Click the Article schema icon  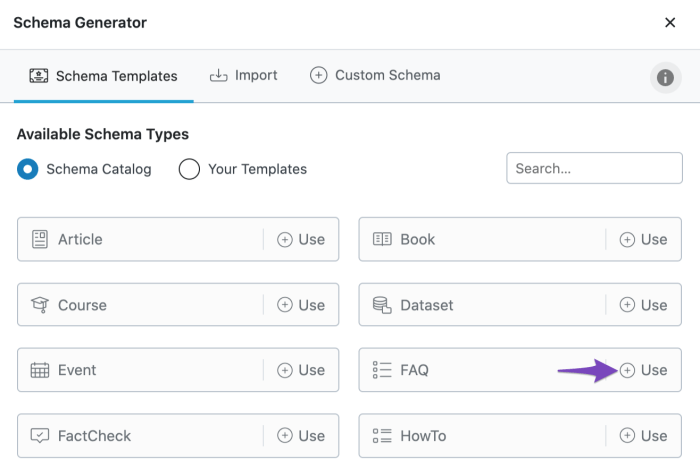[40, 239]
